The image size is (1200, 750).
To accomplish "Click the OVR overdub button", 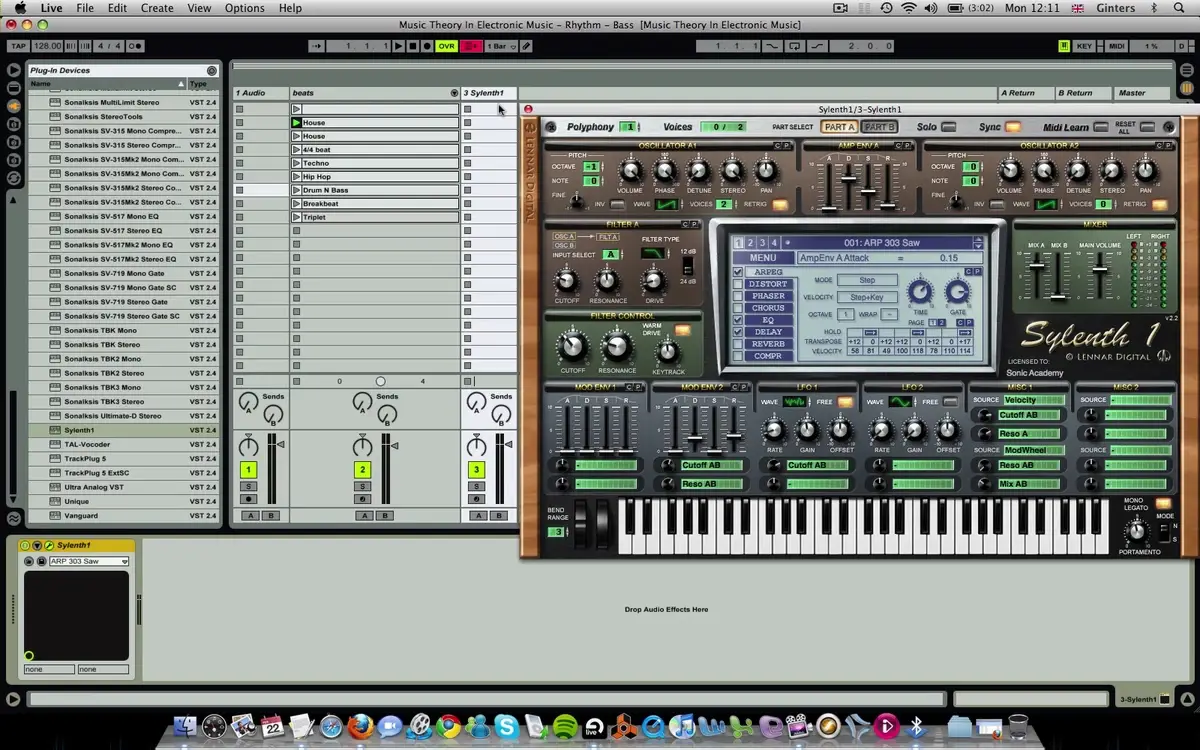I will pyautogui.click(x=446, y=46).
